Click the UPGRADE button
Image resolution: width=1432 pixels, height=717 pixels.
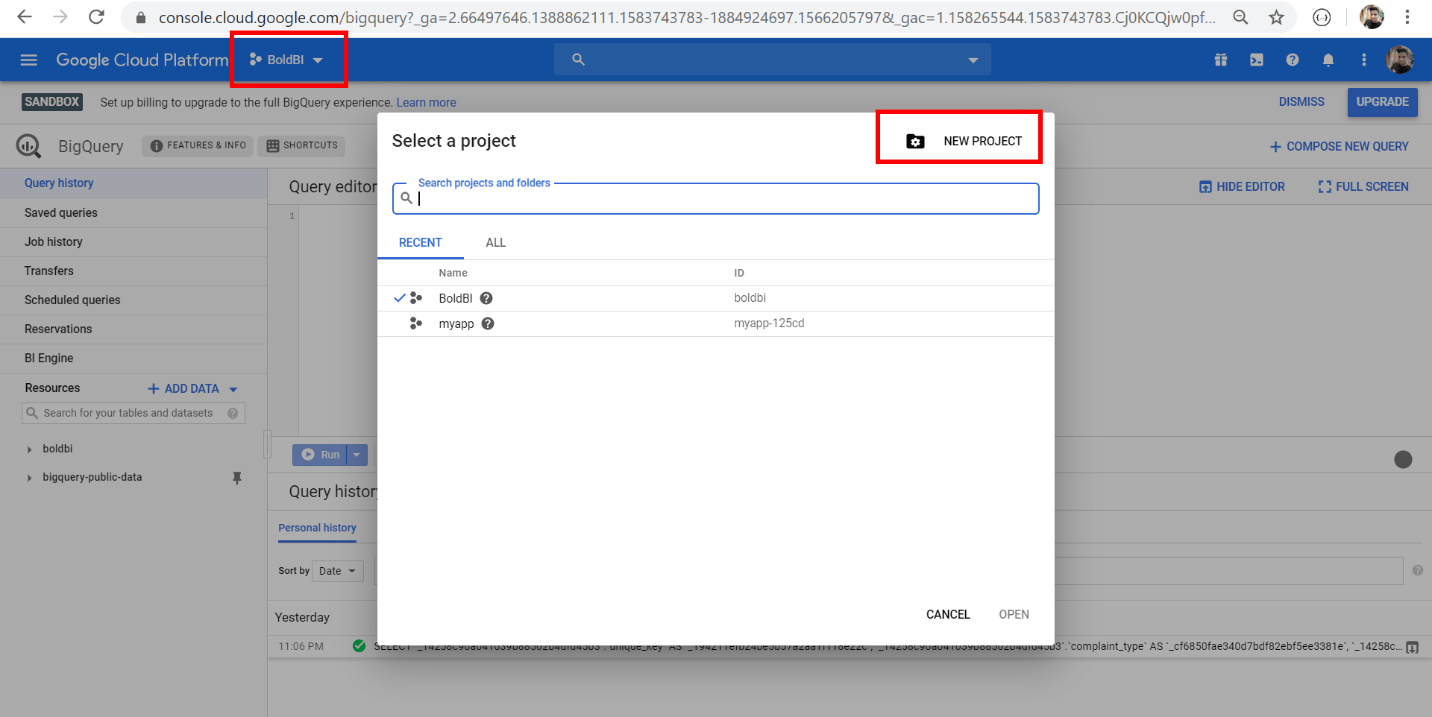coord(1382,101)
